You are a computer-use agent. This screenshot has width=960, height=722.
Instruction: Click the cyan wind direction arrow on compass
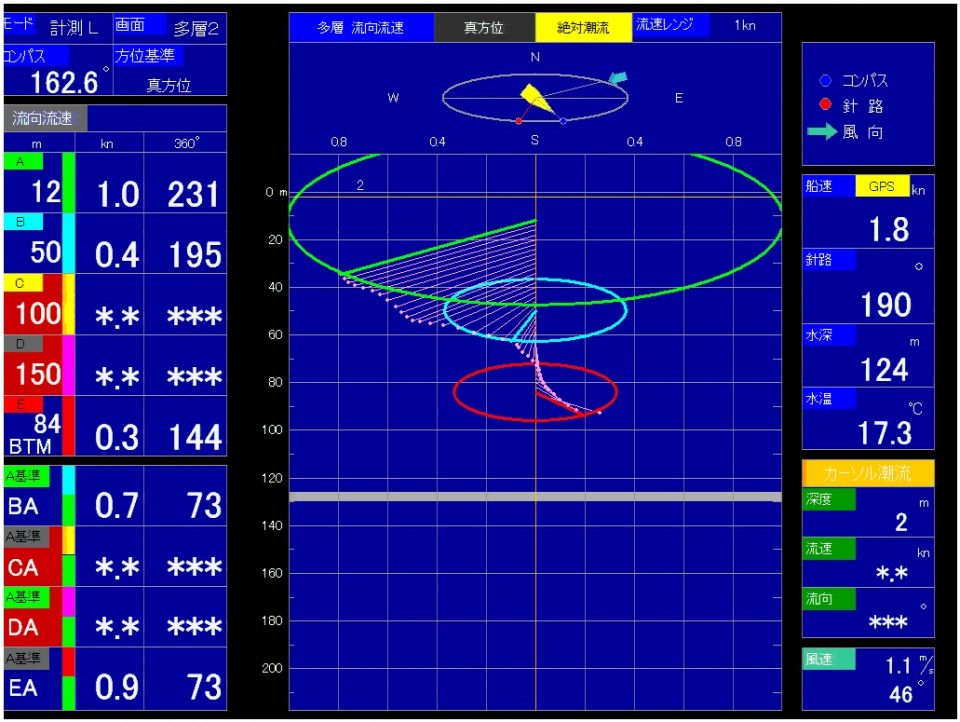click(618, 78)
